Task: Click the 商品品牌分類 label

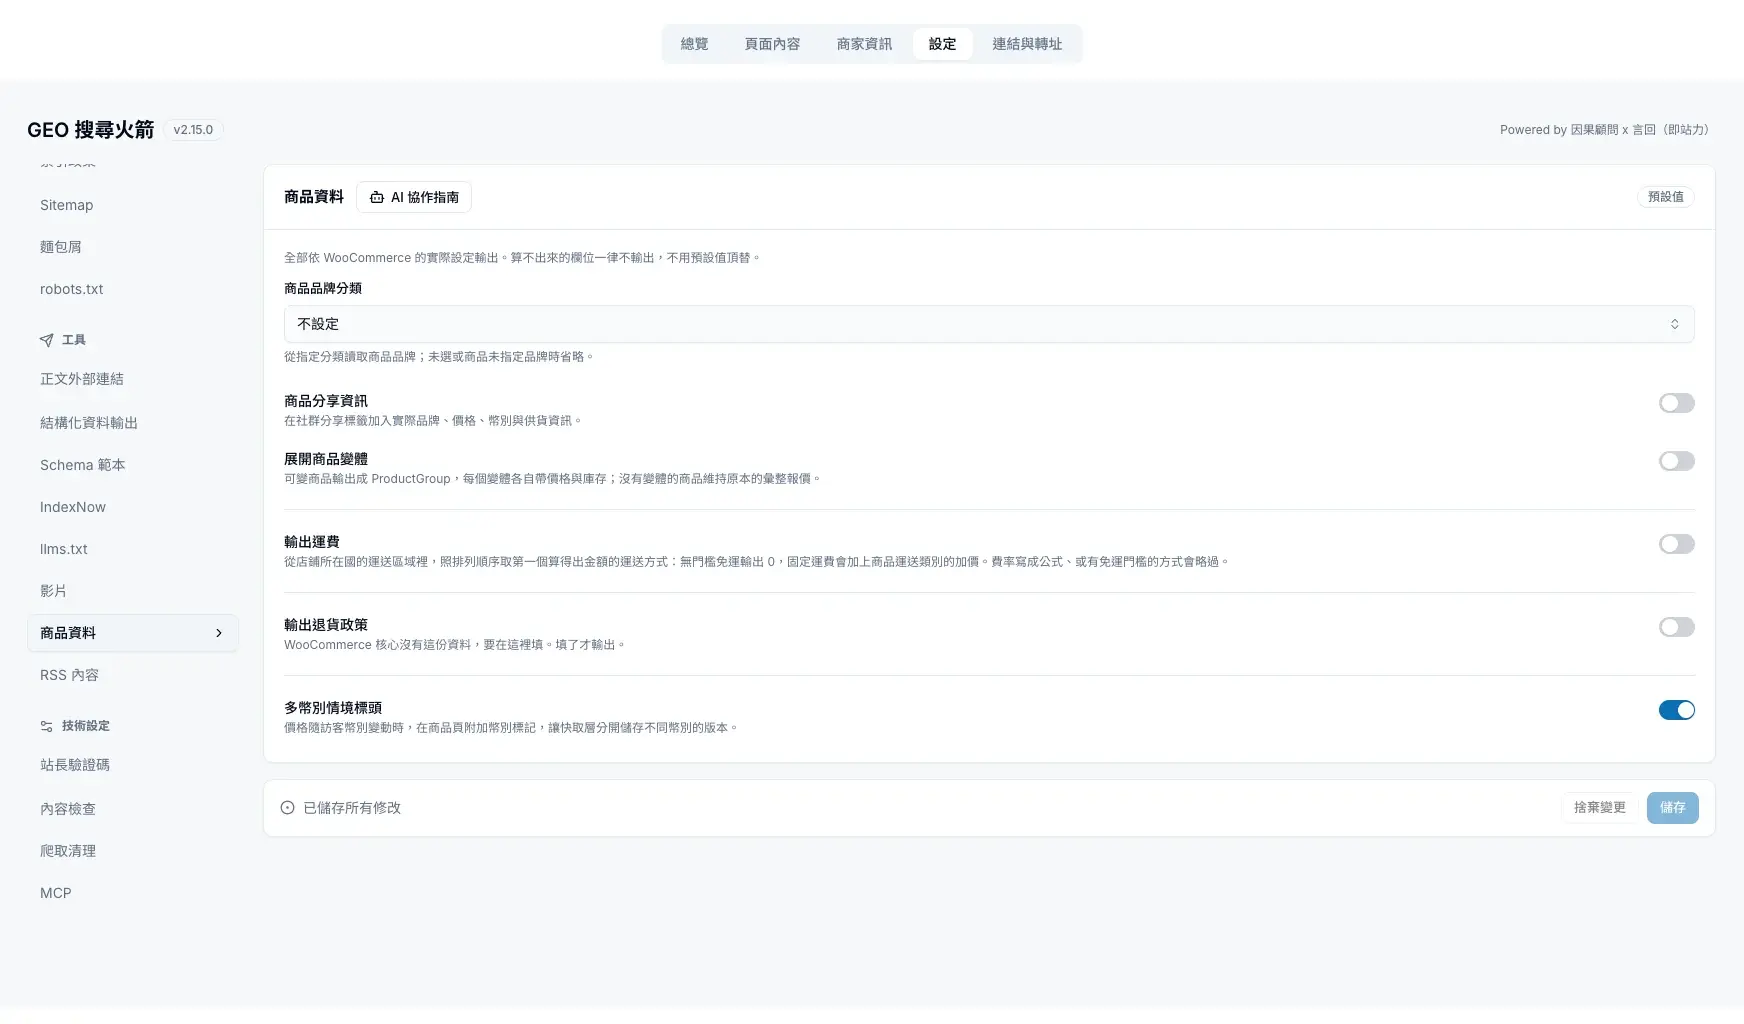Action: tap(323, 288)
